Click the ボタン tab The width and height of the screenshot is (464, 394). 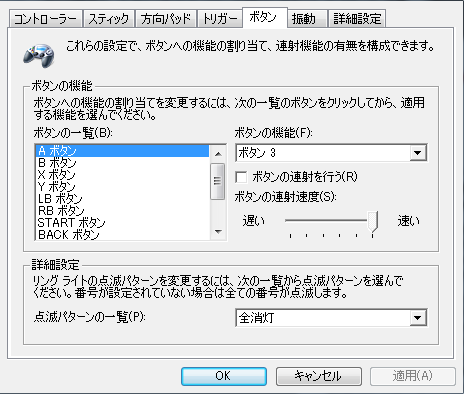264,17
